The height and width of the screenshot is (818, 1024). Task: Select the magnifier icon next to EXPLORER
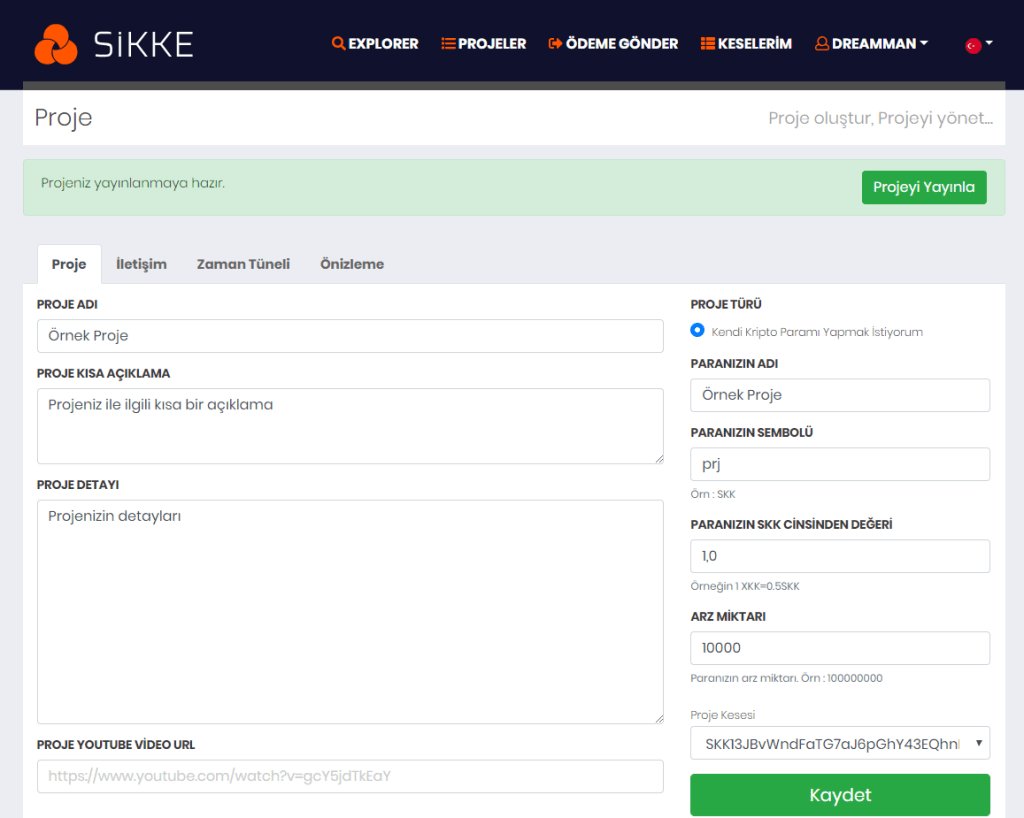[x=338, y=44]
